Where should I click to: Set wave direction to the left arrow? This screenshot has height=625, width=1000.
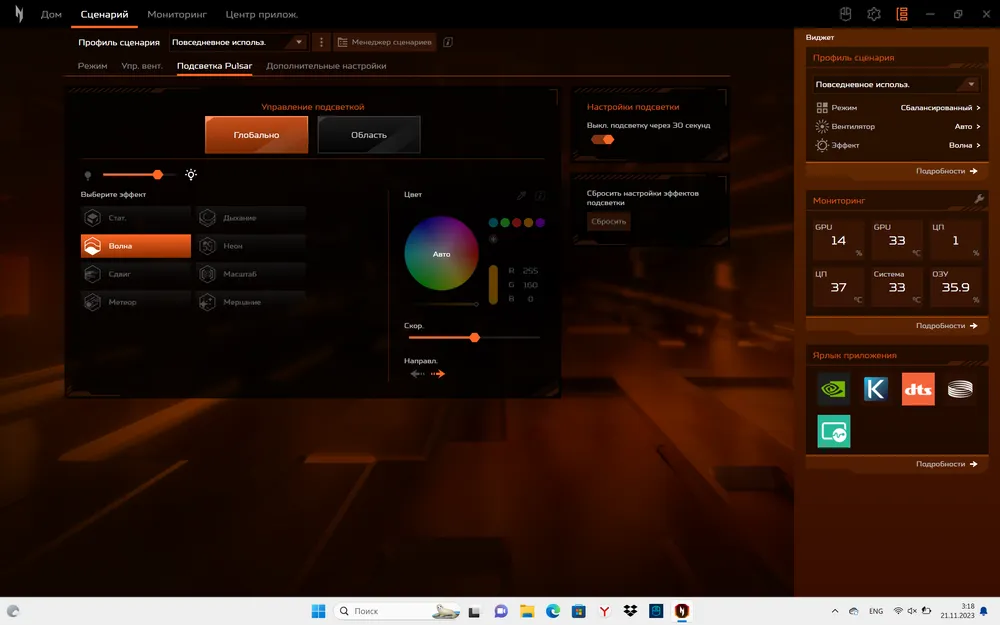click(417, 374)
